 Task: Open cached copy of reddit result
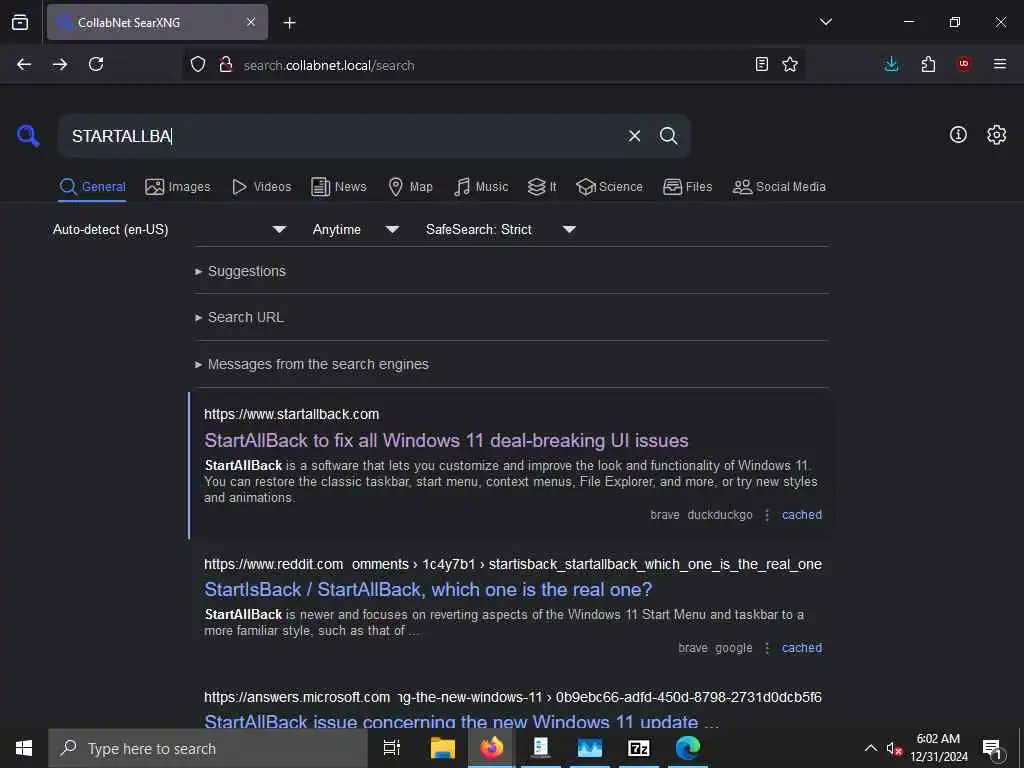coord(801,648)
